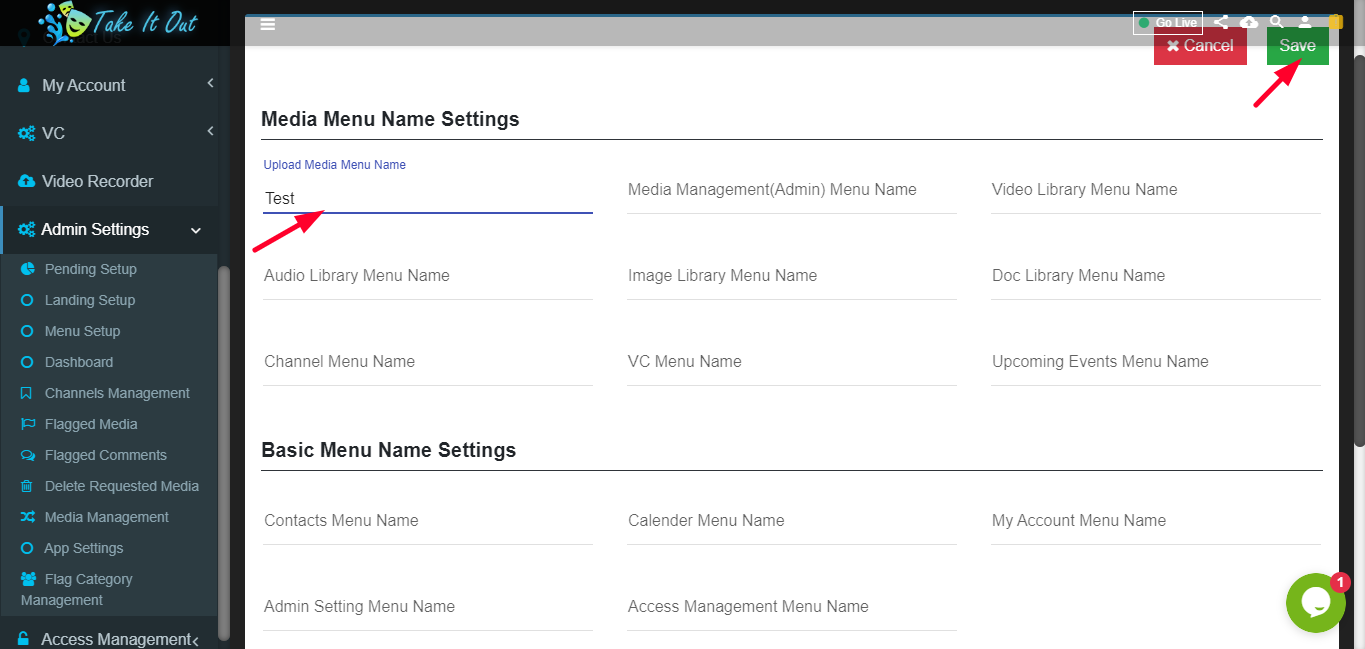The width and height of the screenshot is (1365, 649).
Task: Click Video Library Menu Name field
Action: pos(1156,190)
